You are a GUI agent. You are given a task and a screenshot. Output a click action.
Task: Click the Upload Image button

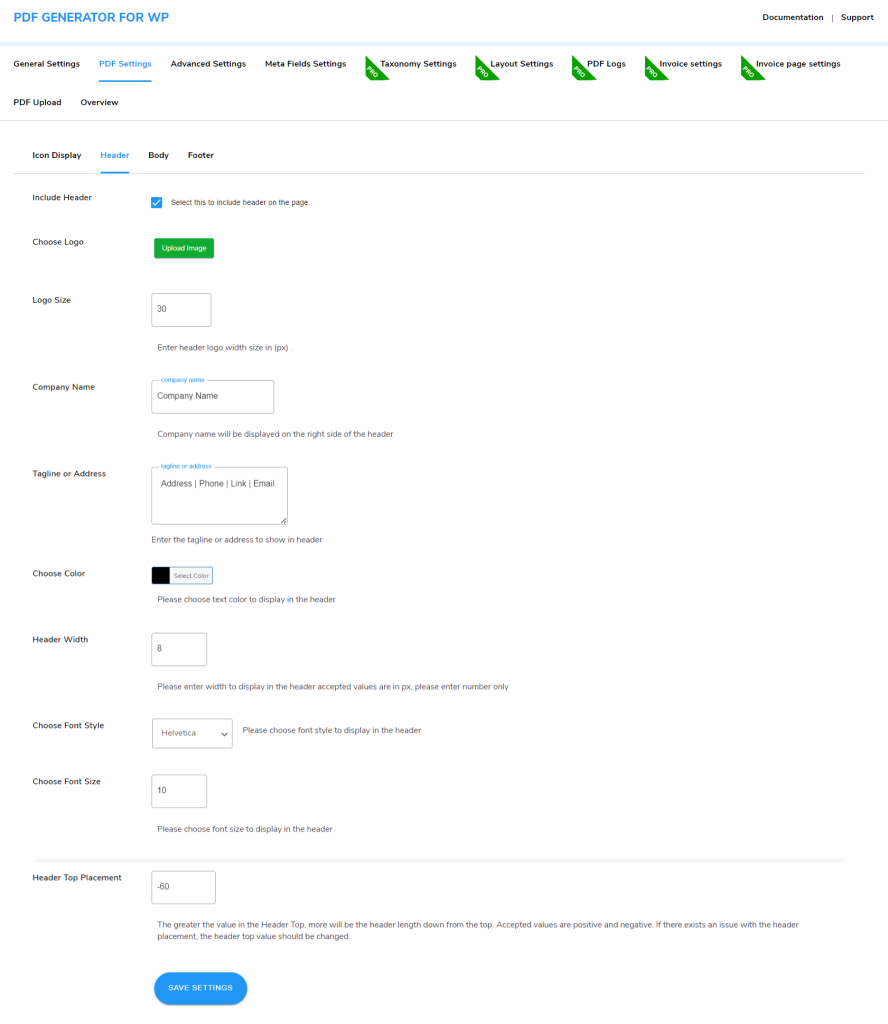pos(183,247)
